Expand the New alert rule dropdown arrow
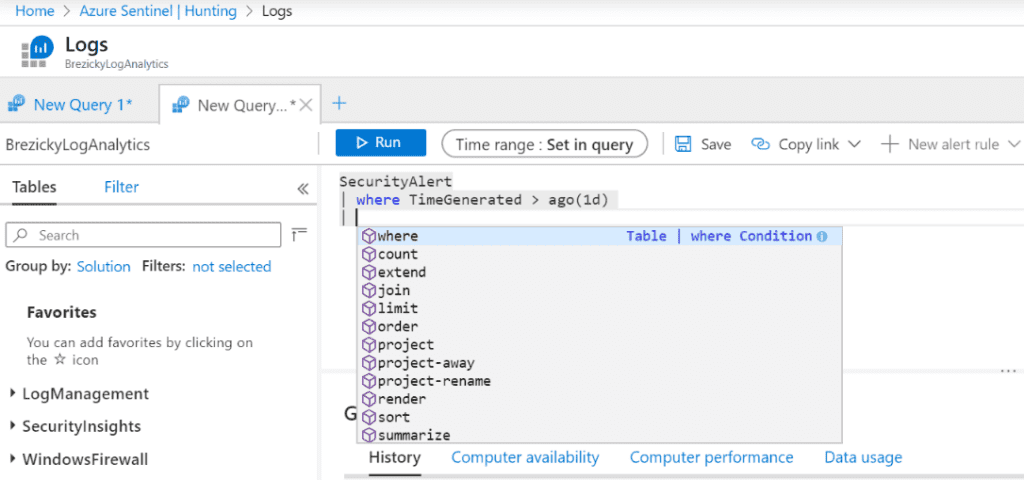Screen dimensions: 1024x480 coord(1014,144)
